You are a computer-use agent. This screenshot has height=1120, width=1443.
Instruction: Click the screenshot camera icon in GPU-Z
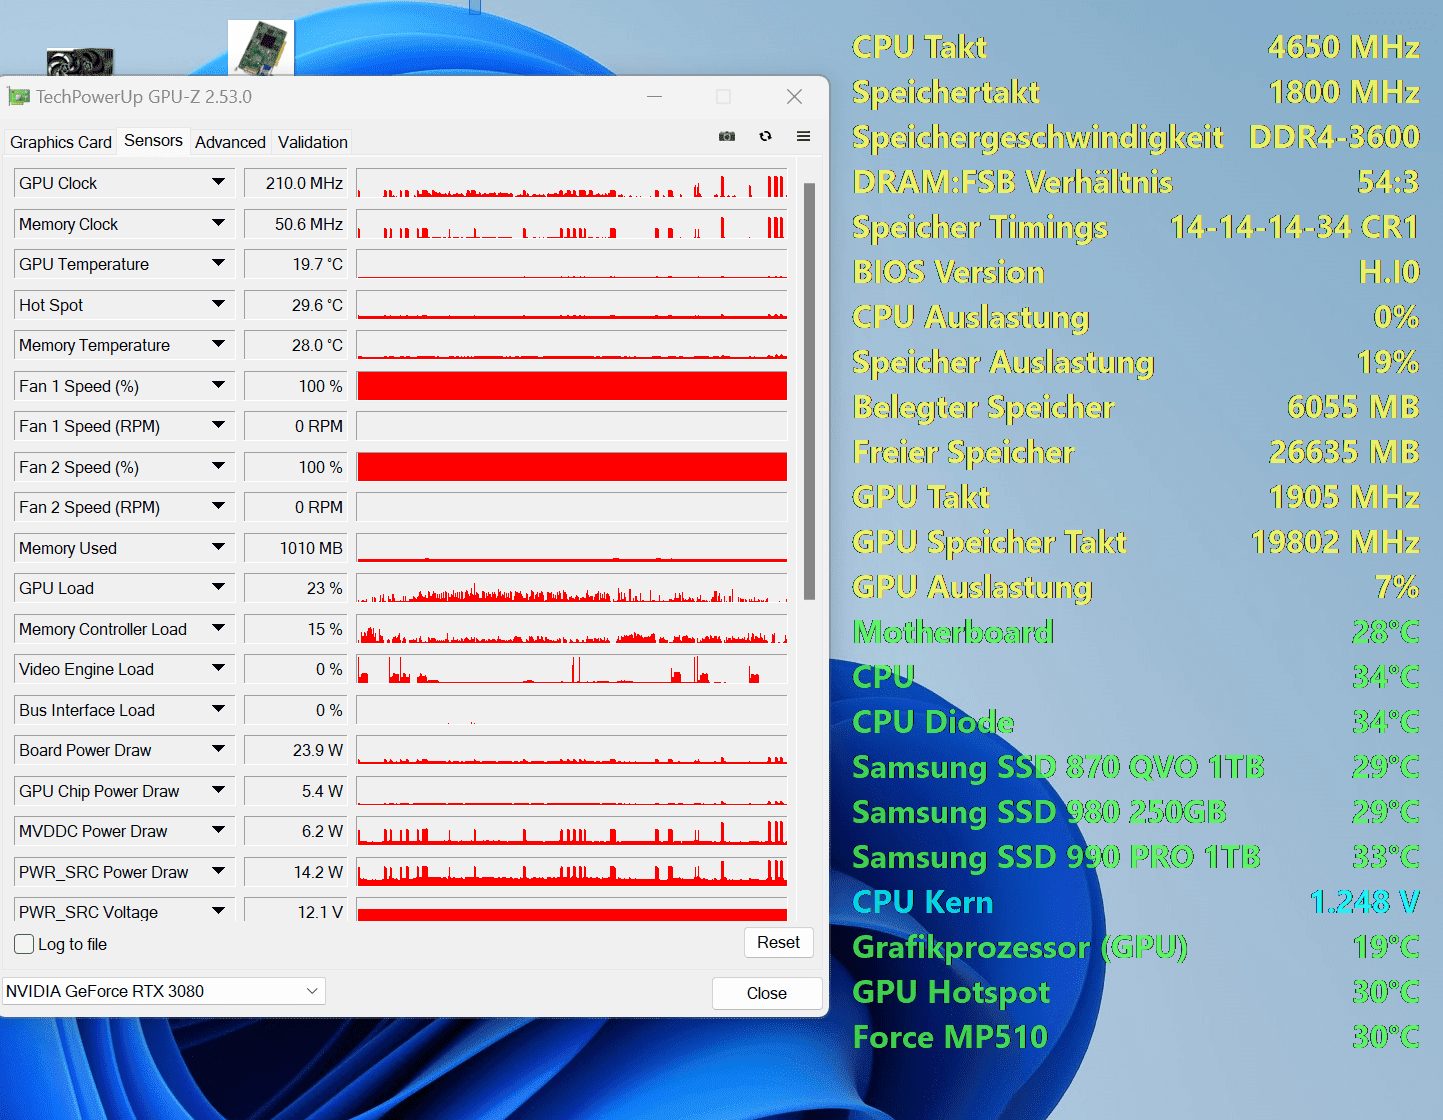(x=727, y=136)
